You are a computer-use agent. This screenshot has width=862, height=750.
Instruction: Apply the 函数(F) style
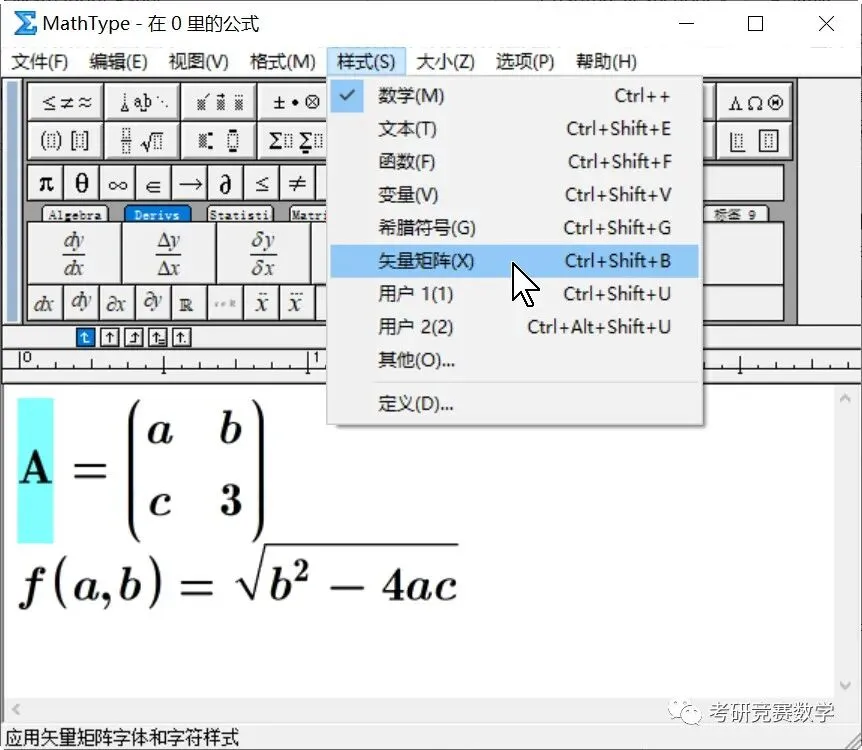pyautogui.click(x=515, y=162)
